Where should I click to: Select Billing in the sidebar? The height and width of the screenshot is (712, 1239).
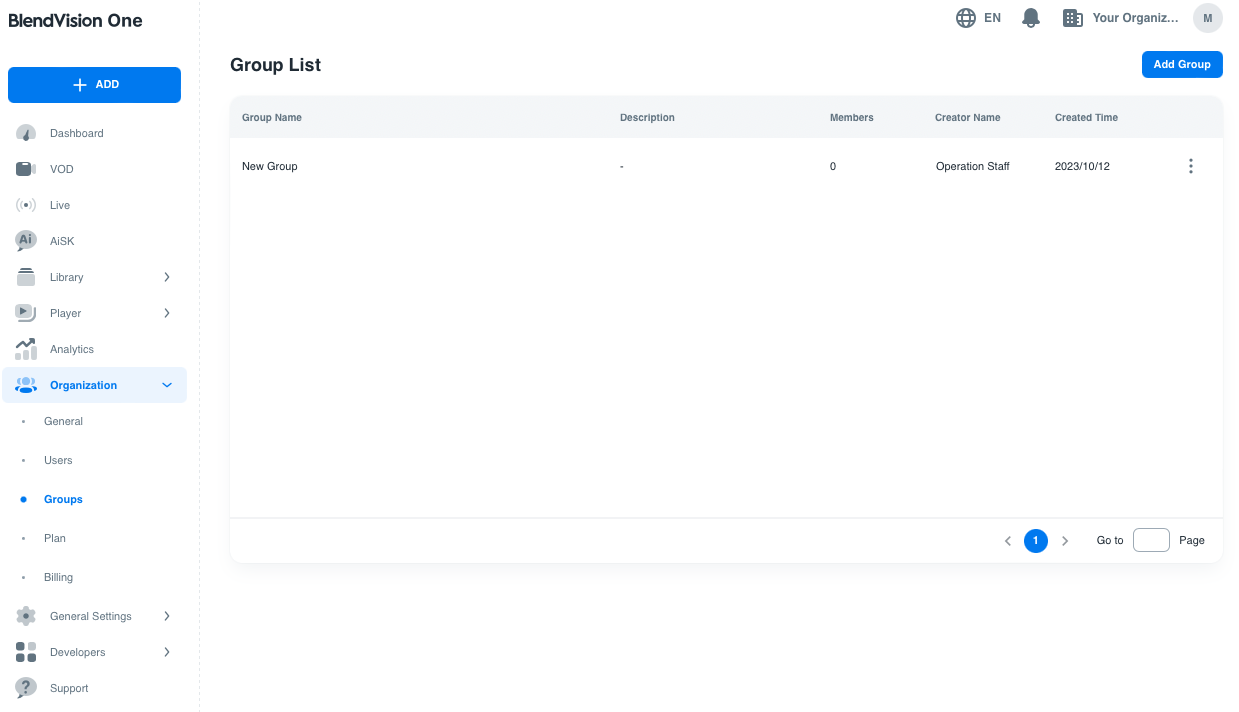click(58, 577)
